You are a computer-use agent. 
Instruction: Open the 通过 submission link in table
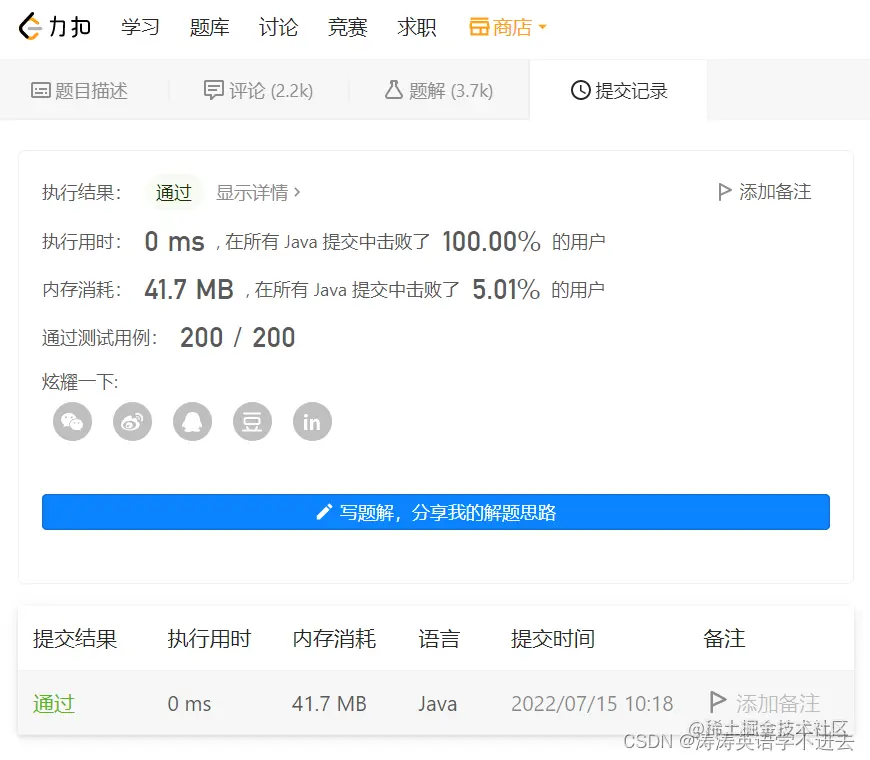(52, 703)
